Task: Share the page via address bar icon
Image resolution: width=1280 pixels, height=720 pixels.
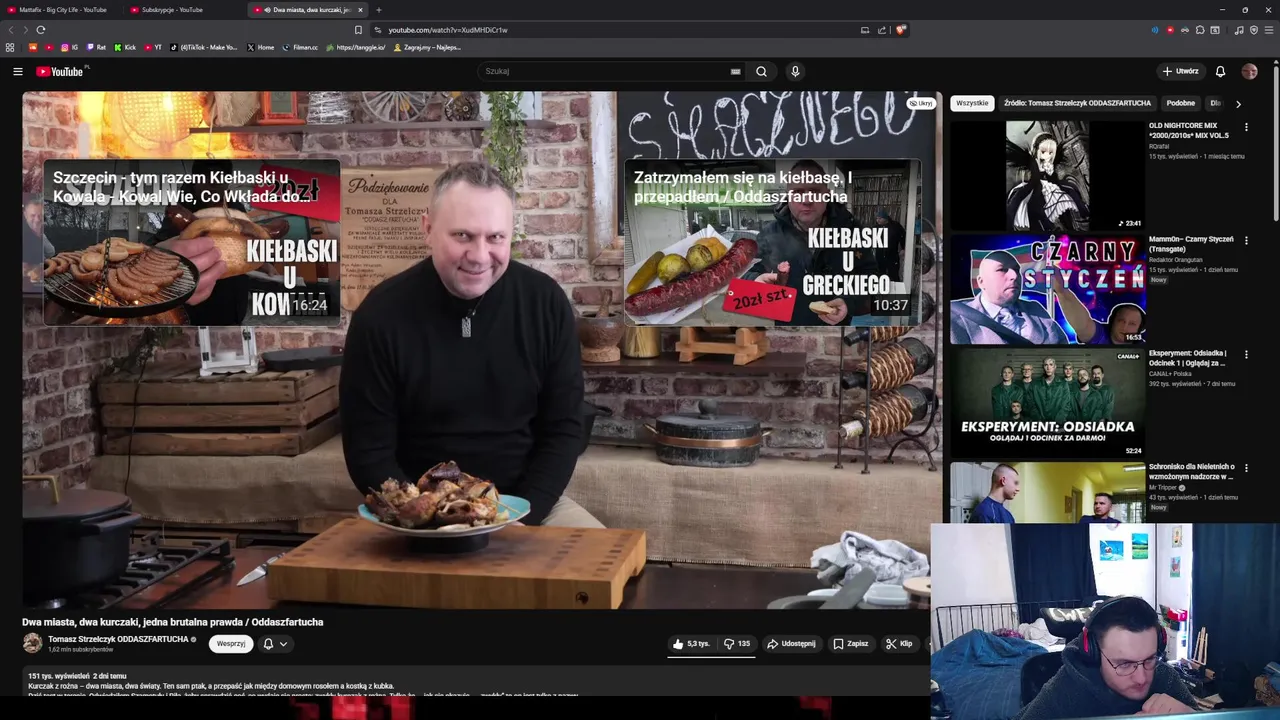Action: pyautogui.click(x=882, y=30)
